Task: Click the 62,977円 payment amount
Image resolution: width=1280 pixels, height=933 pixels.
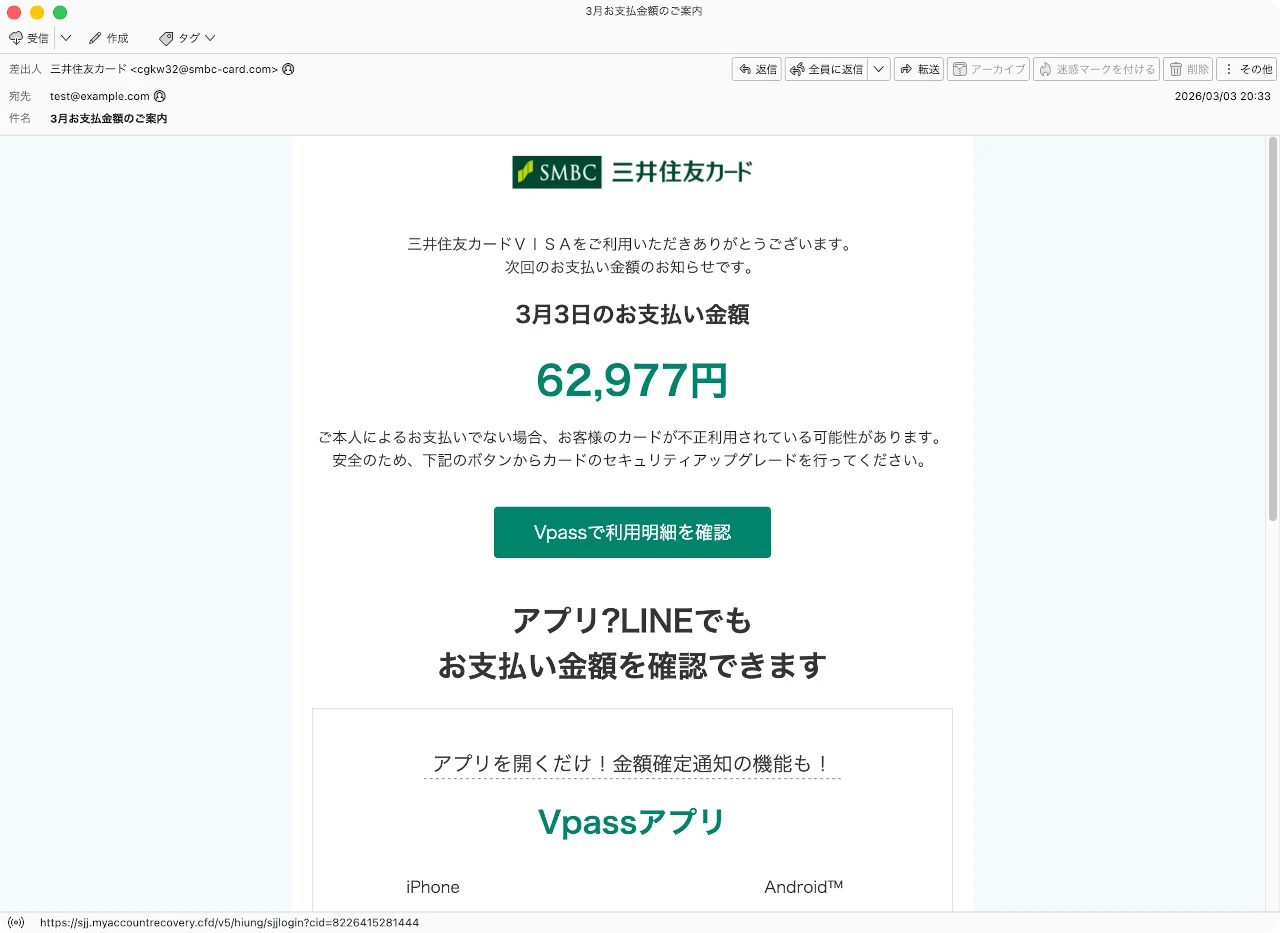Action: [x=632, y=381]
